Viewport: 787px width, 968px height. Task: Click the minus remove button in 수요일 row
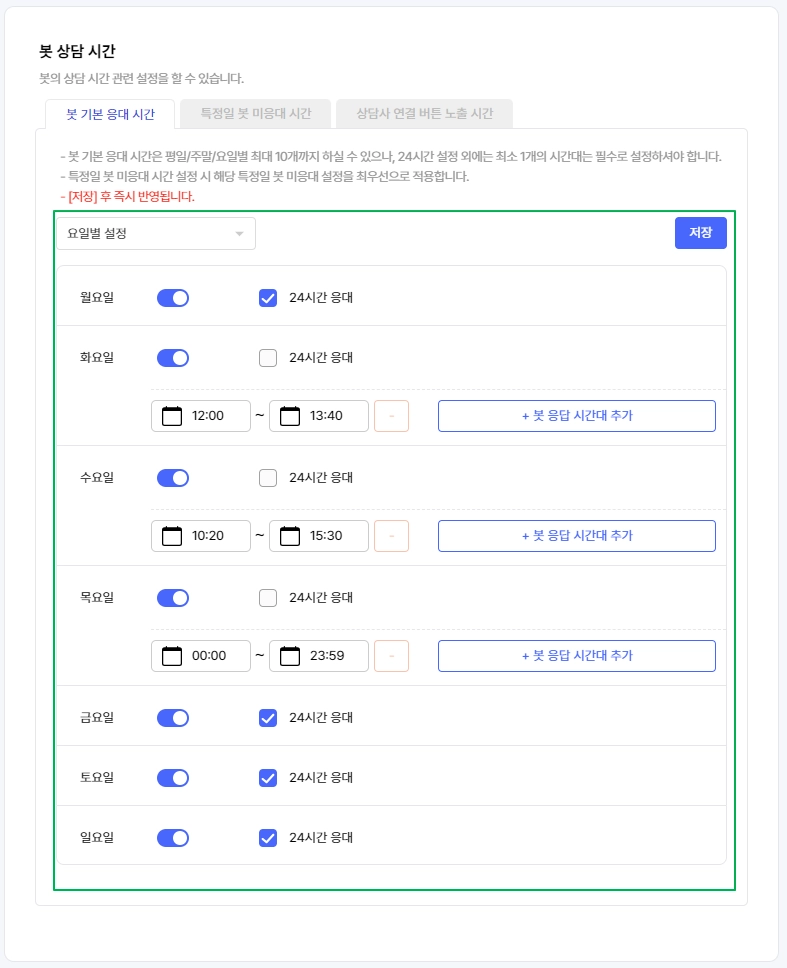pos(391,536)
